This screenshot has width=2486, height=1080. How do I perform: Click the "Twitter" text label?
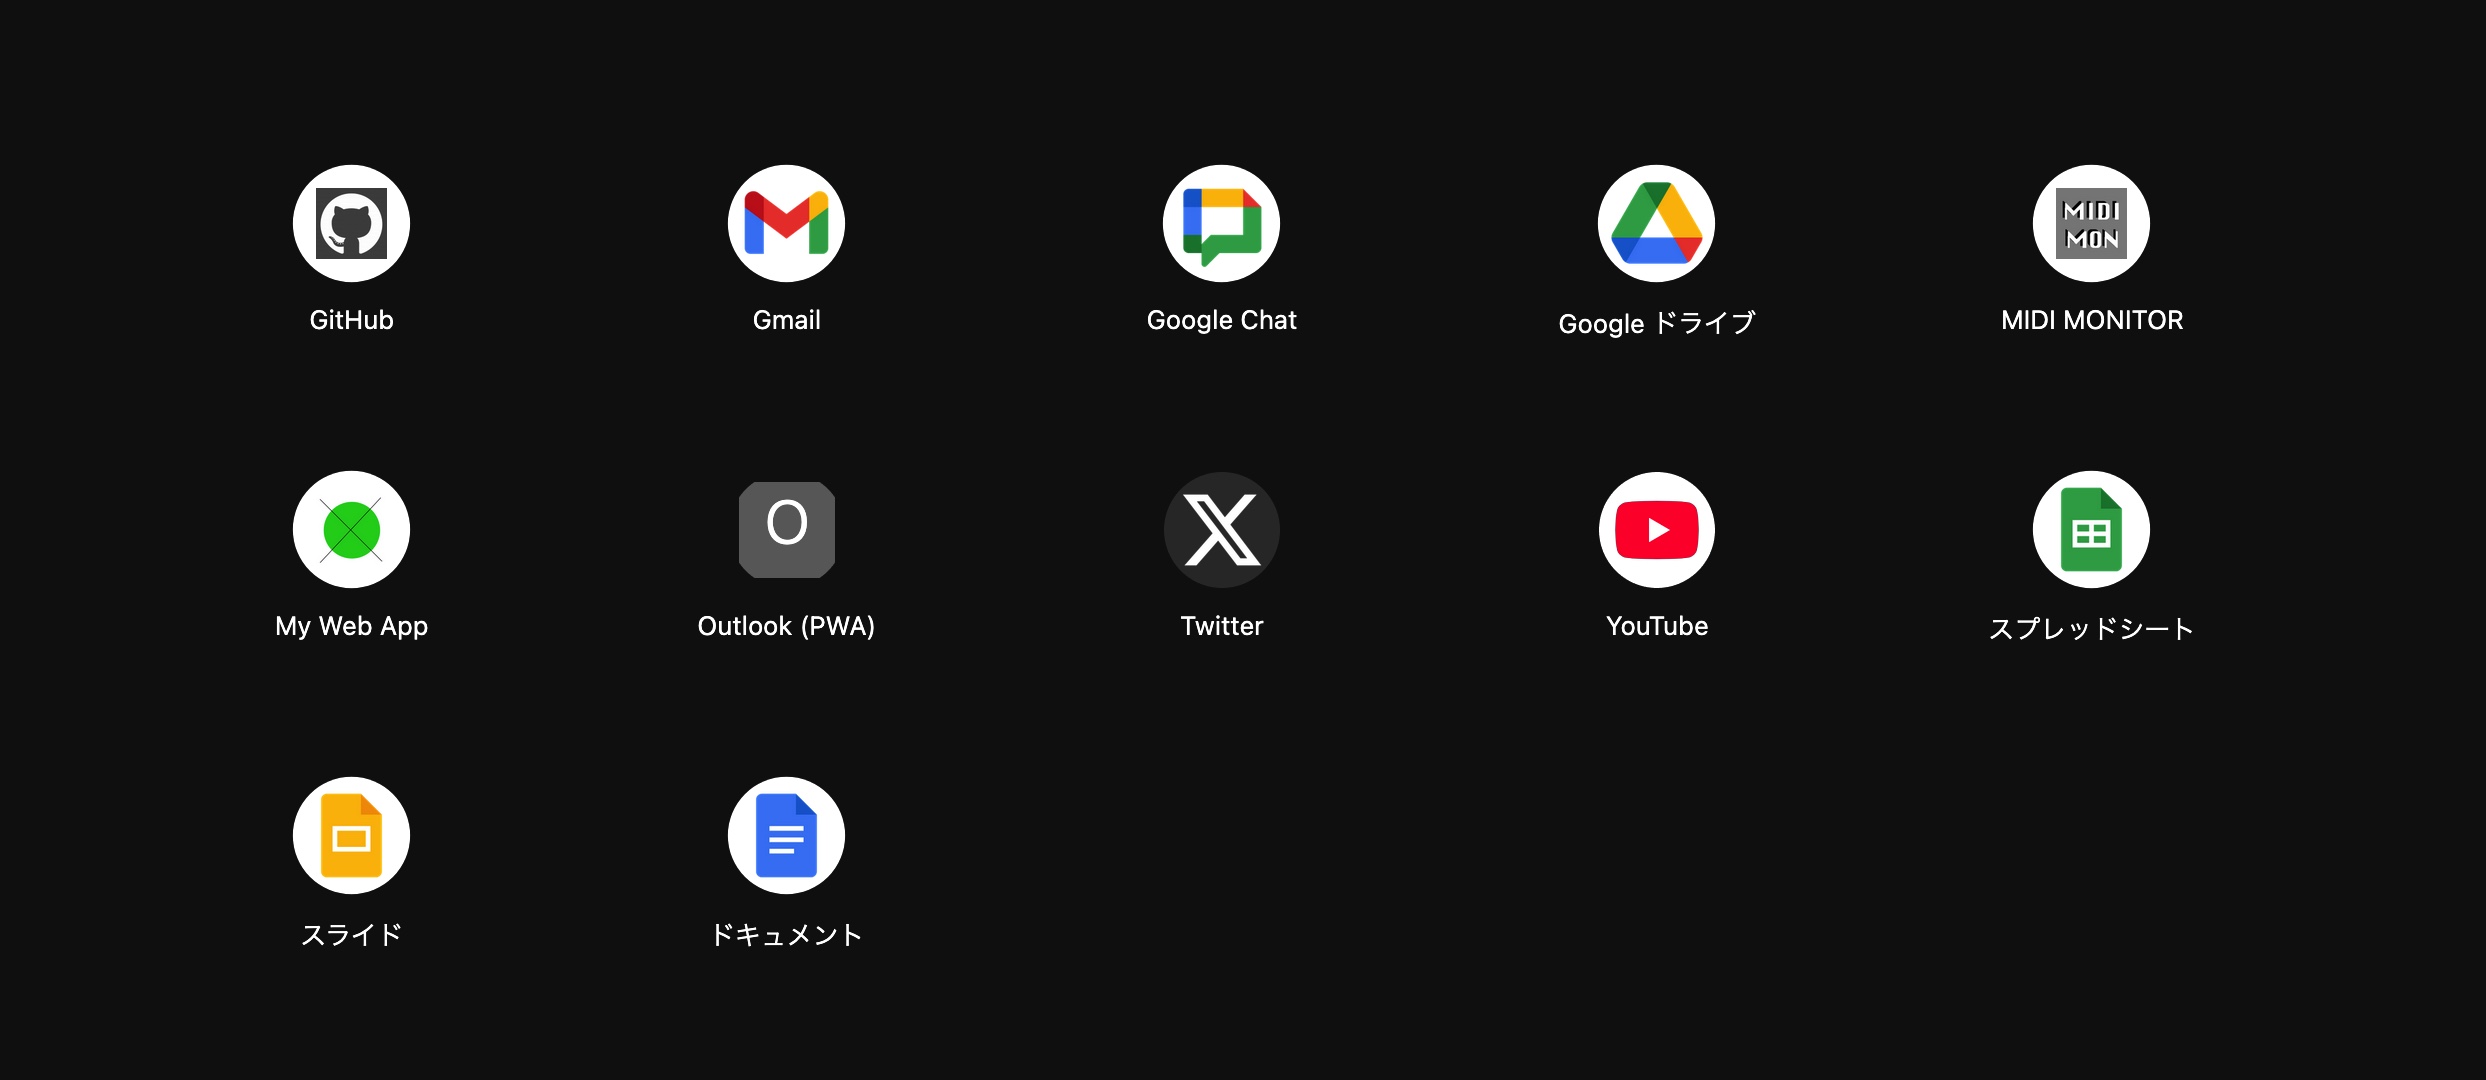tap(1221, 626)
